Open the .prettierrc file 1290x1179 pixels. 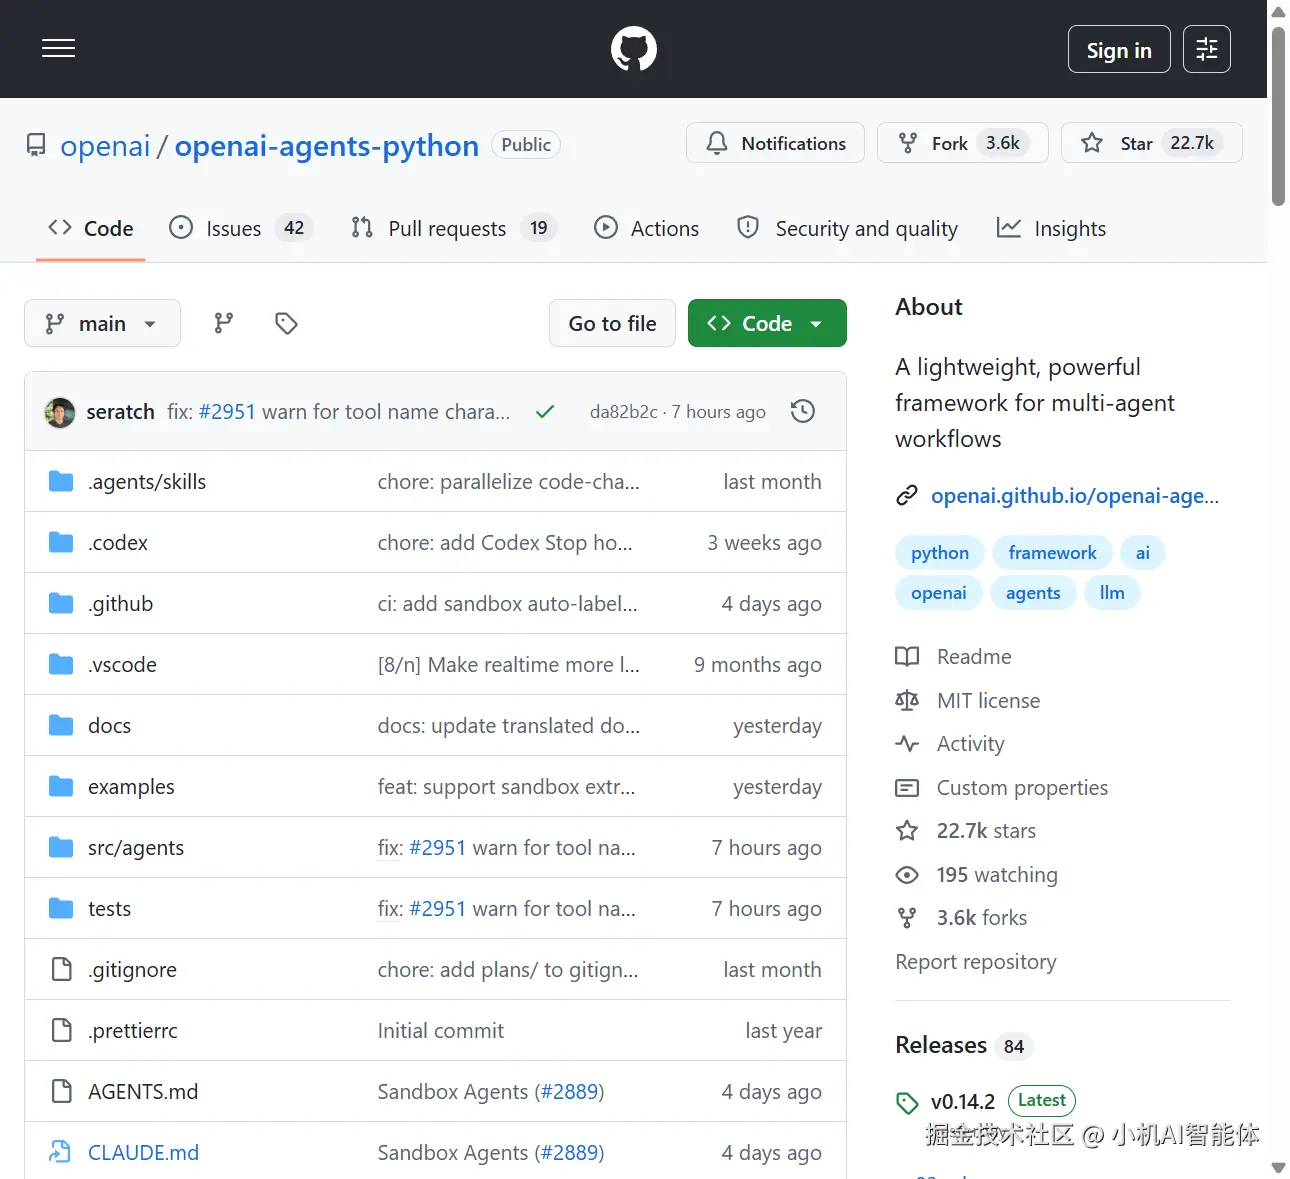[x=132, y=1030]
